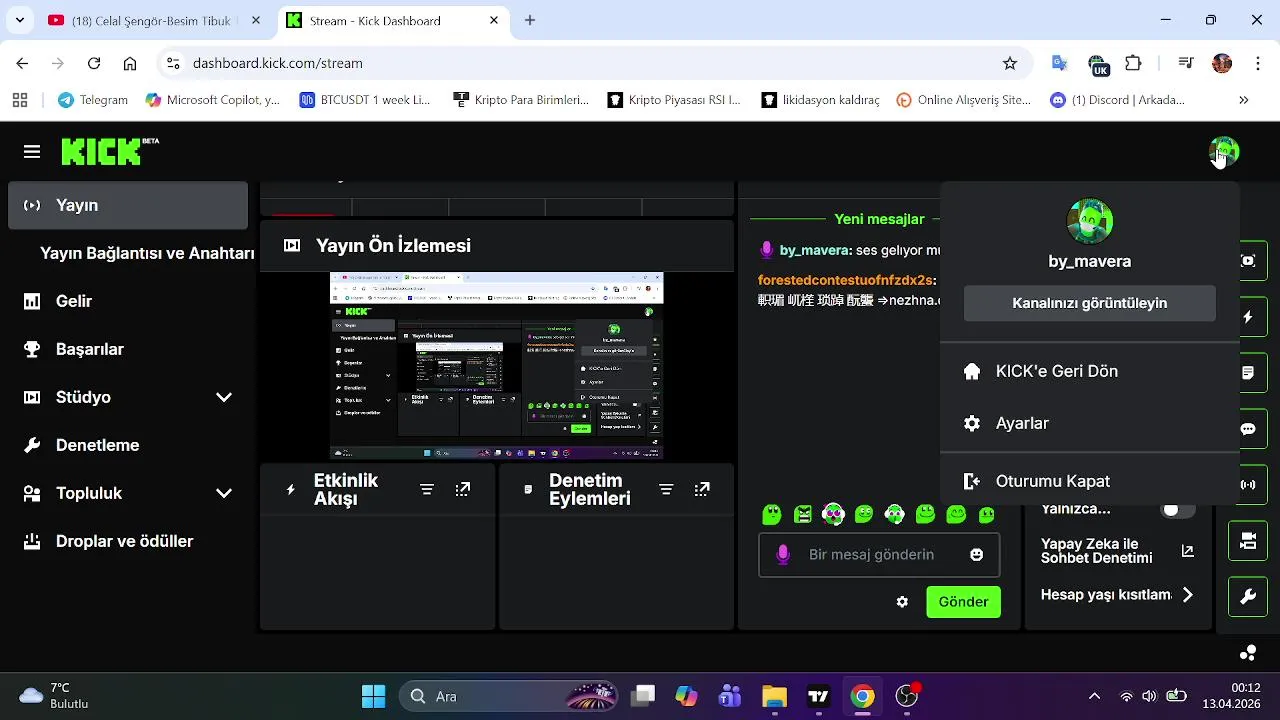Open filter settings of Denetim Eylemleri panel

(666, 489)
